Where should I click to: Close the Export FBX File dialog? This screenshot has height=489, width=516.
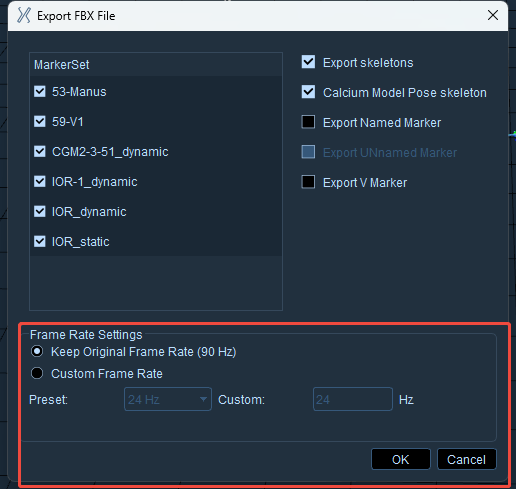pos(493,15)
